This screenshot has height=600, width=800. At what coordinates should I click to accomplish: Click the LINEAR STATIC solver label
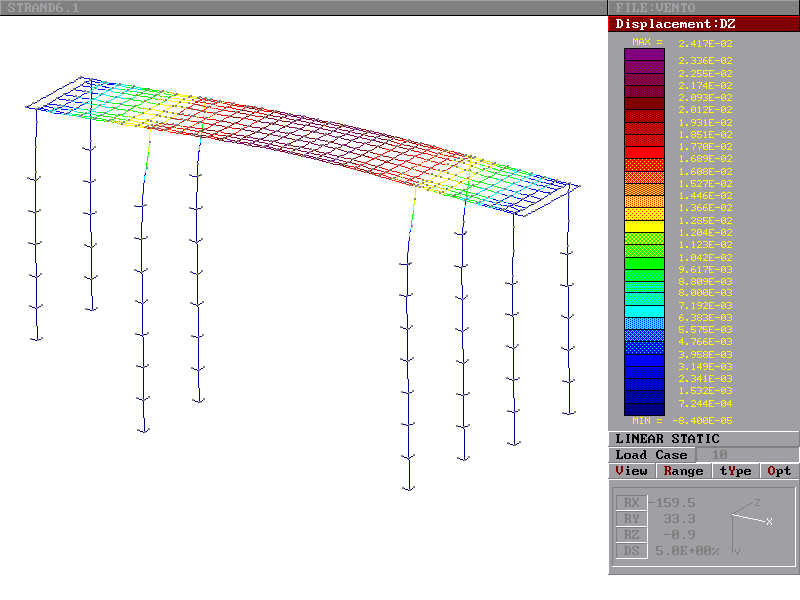coord(667,439)
